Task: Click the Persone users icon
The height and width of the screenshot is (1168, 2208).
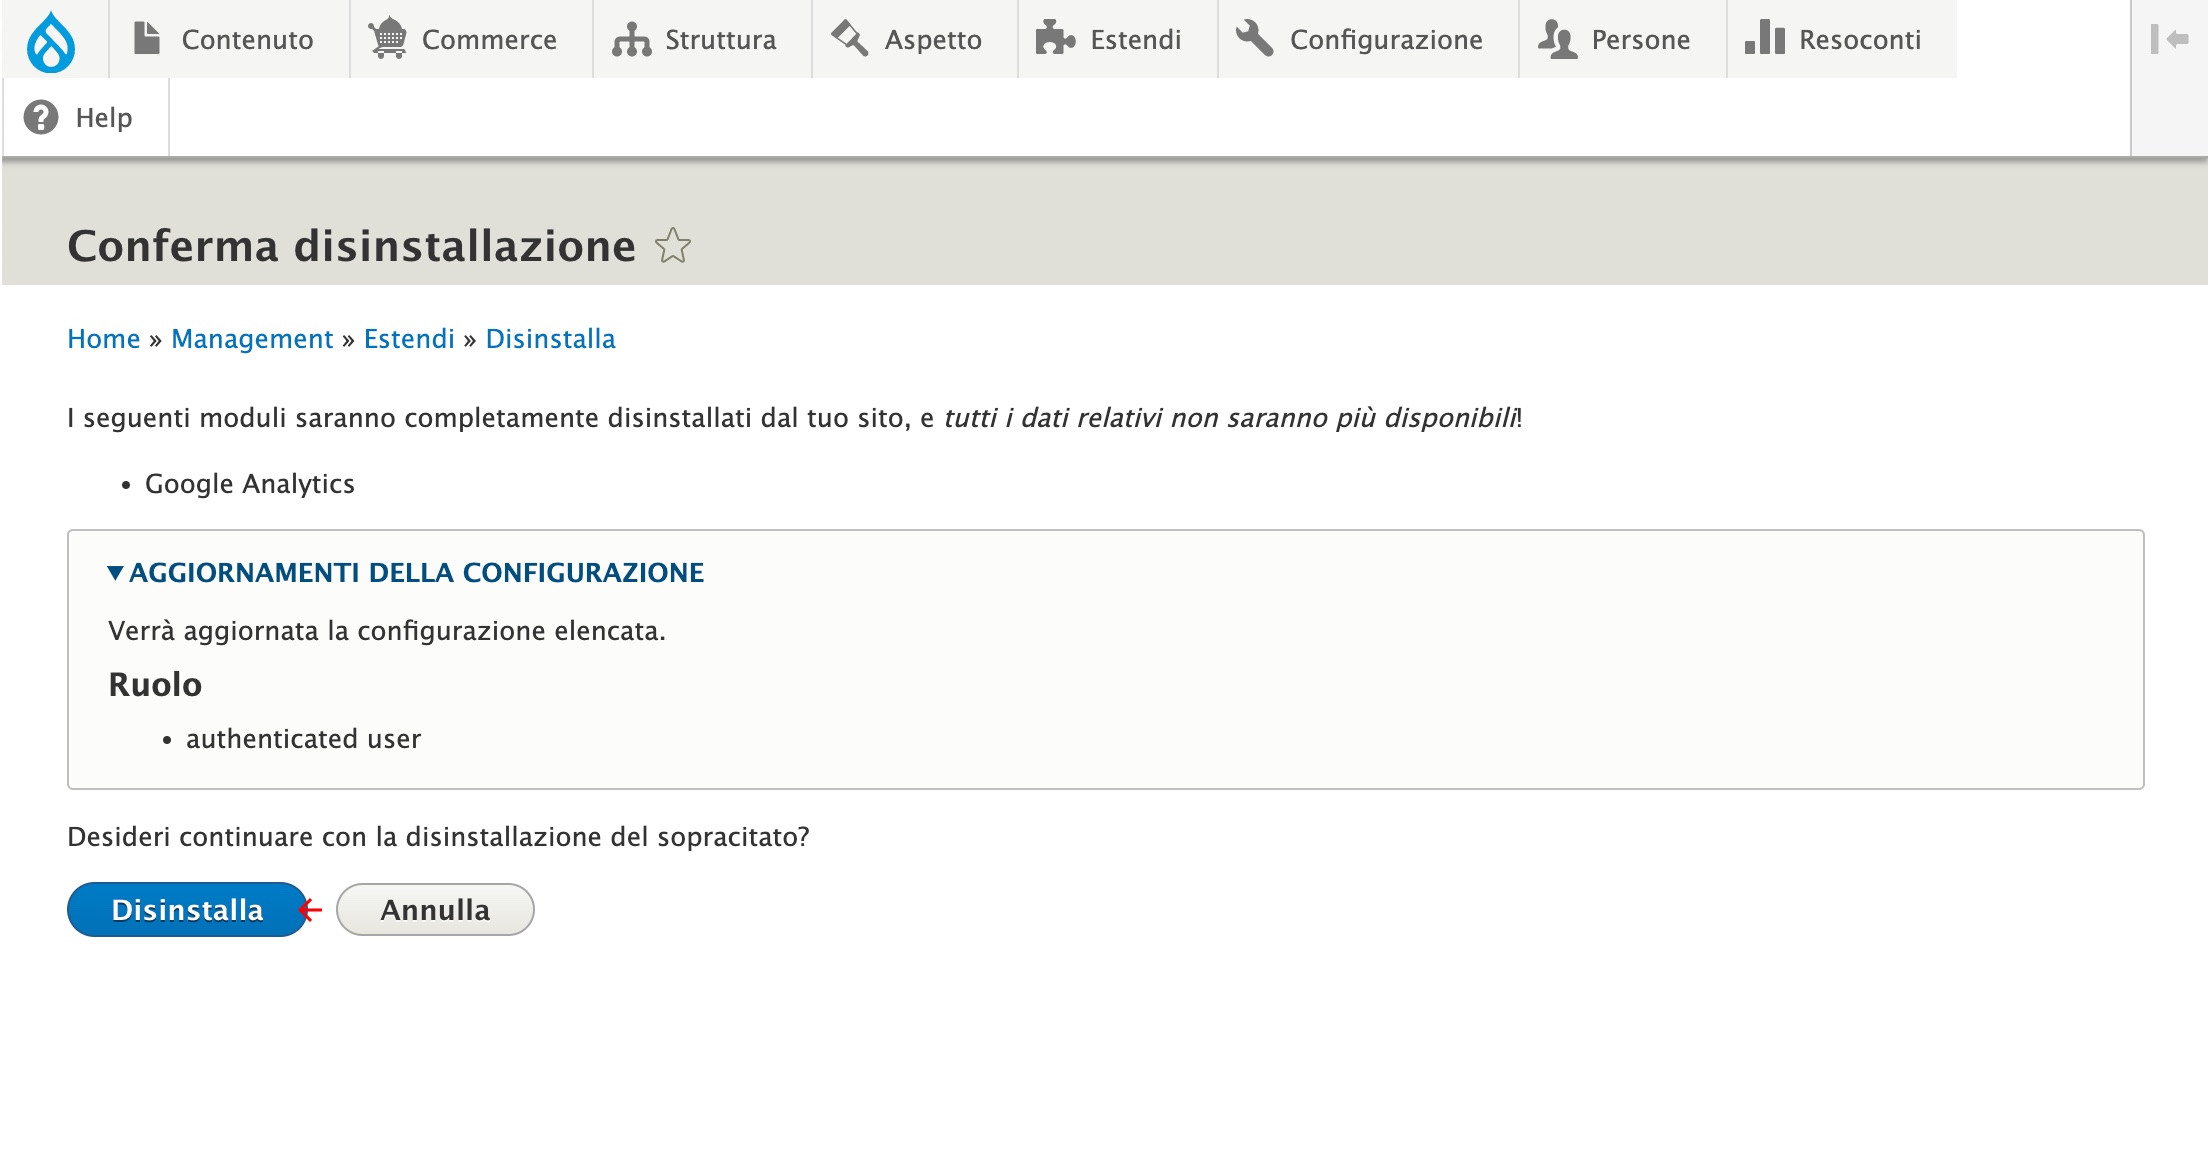Action: coord(1557,39)
